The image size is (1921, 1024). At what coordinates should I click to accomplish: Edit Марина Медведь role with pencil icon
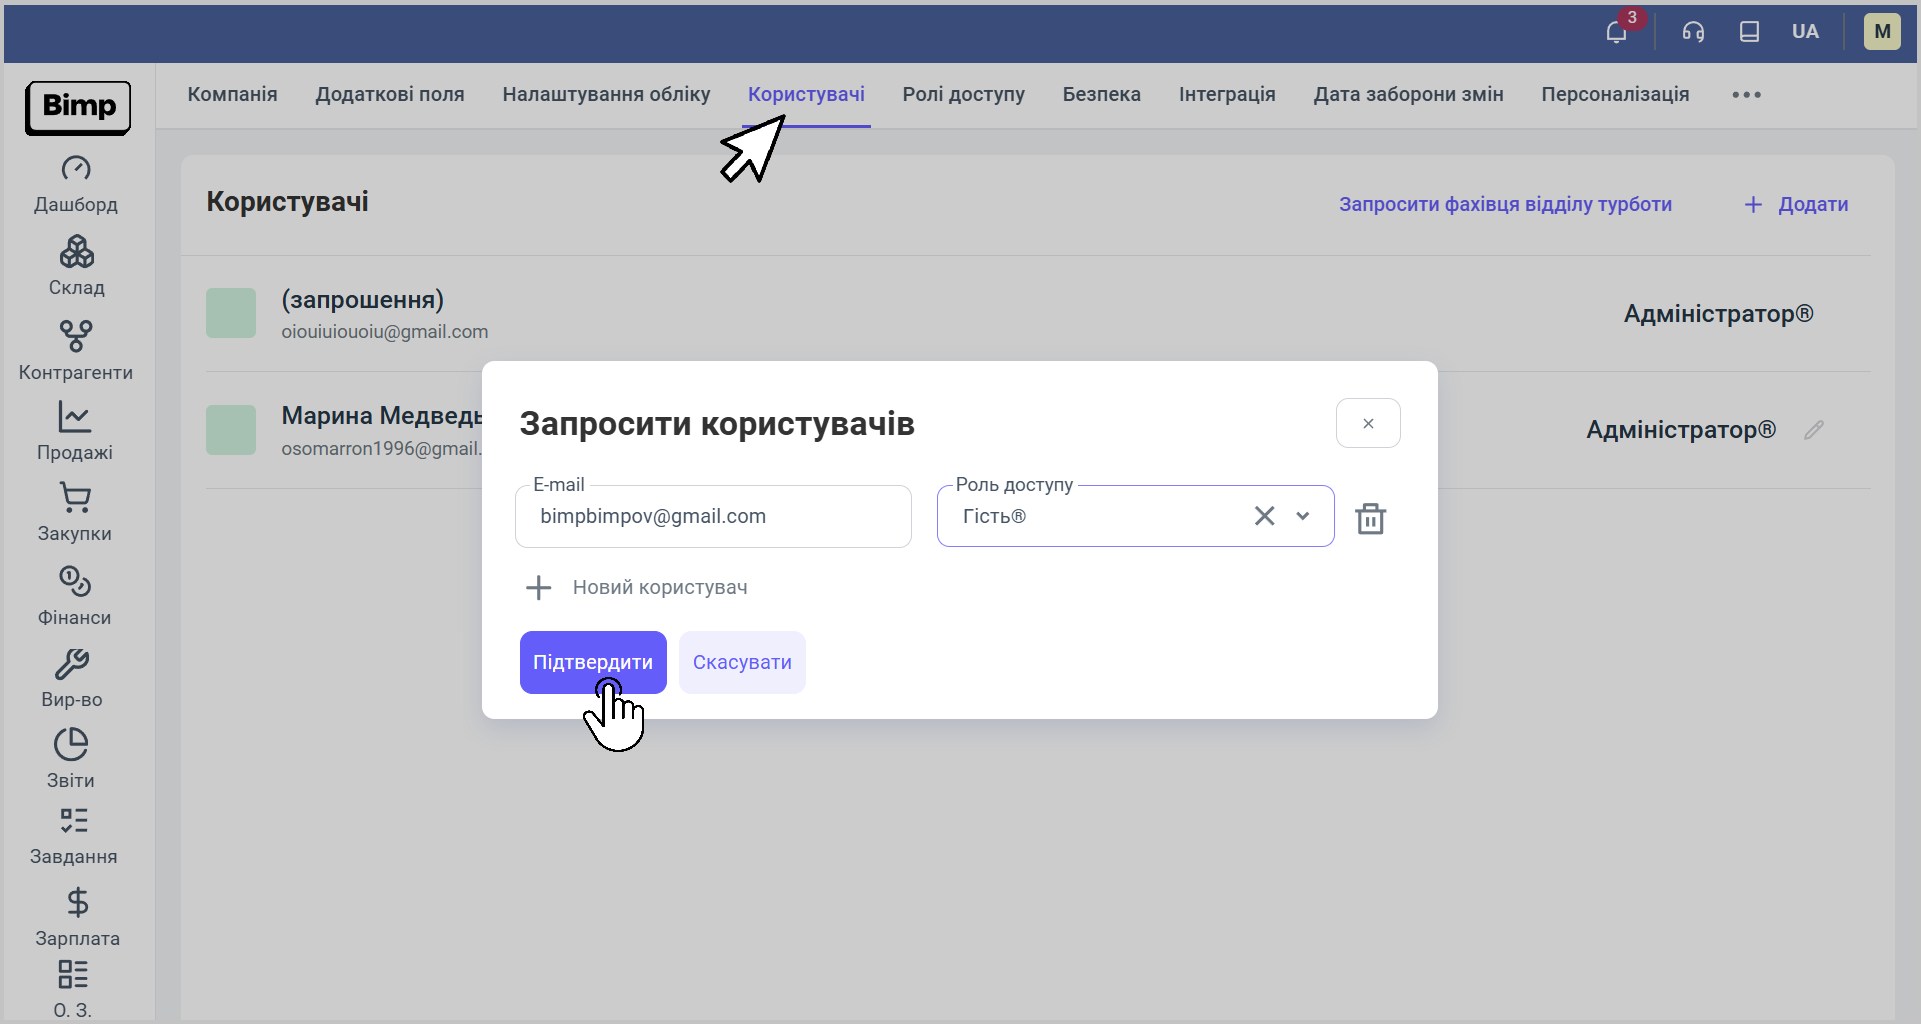pos(1814,430)
